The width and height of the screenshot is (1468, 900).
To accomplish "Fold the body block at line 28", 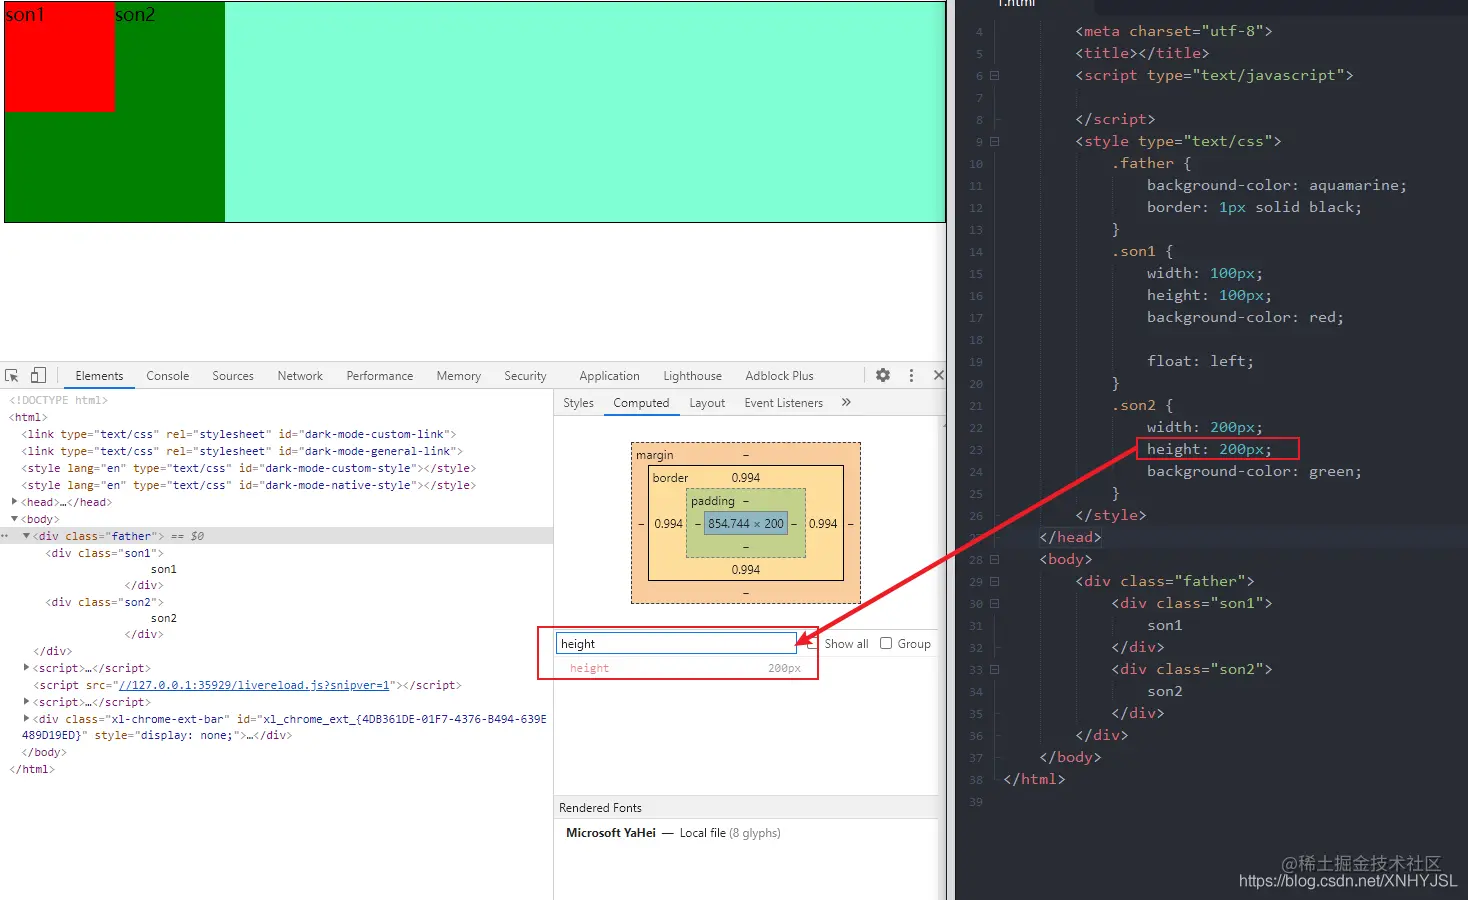I will [994, 559].
